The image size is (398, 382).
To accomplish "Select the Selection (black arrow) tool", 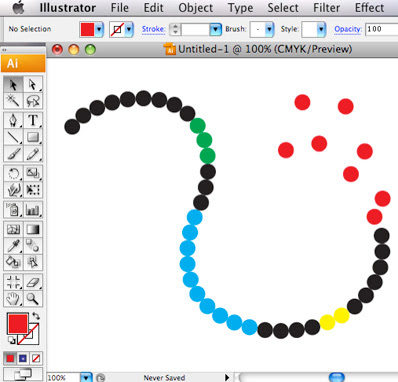I will click(13, 85).
